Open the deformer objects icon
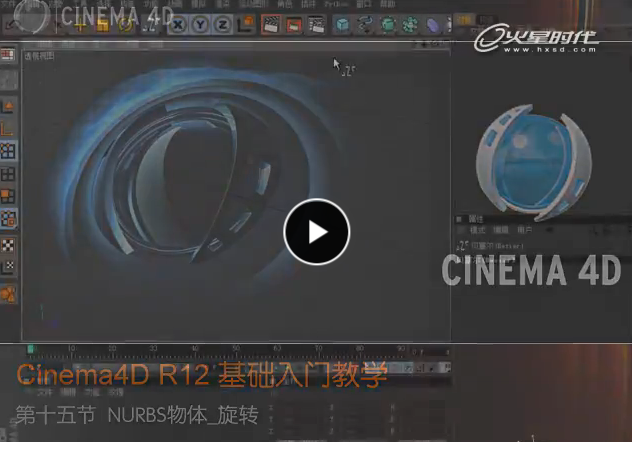Screen dimensions: 632x465 433,25
